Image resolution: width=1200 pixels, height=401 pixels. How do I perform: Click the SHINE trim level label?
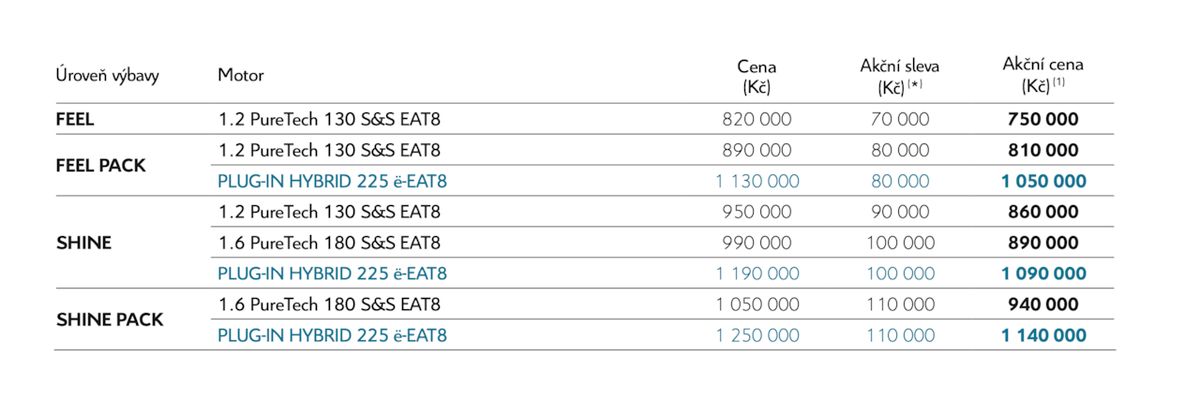(83, 243)
